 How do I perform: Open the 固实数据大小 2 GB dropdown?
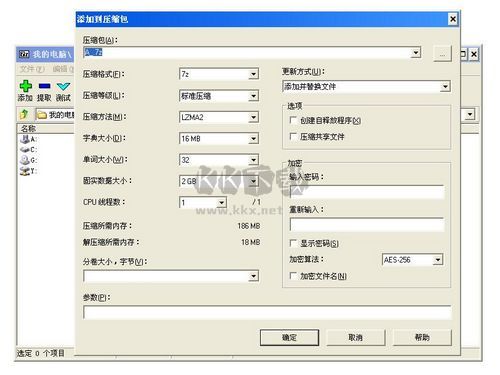(x=253, y=181)
